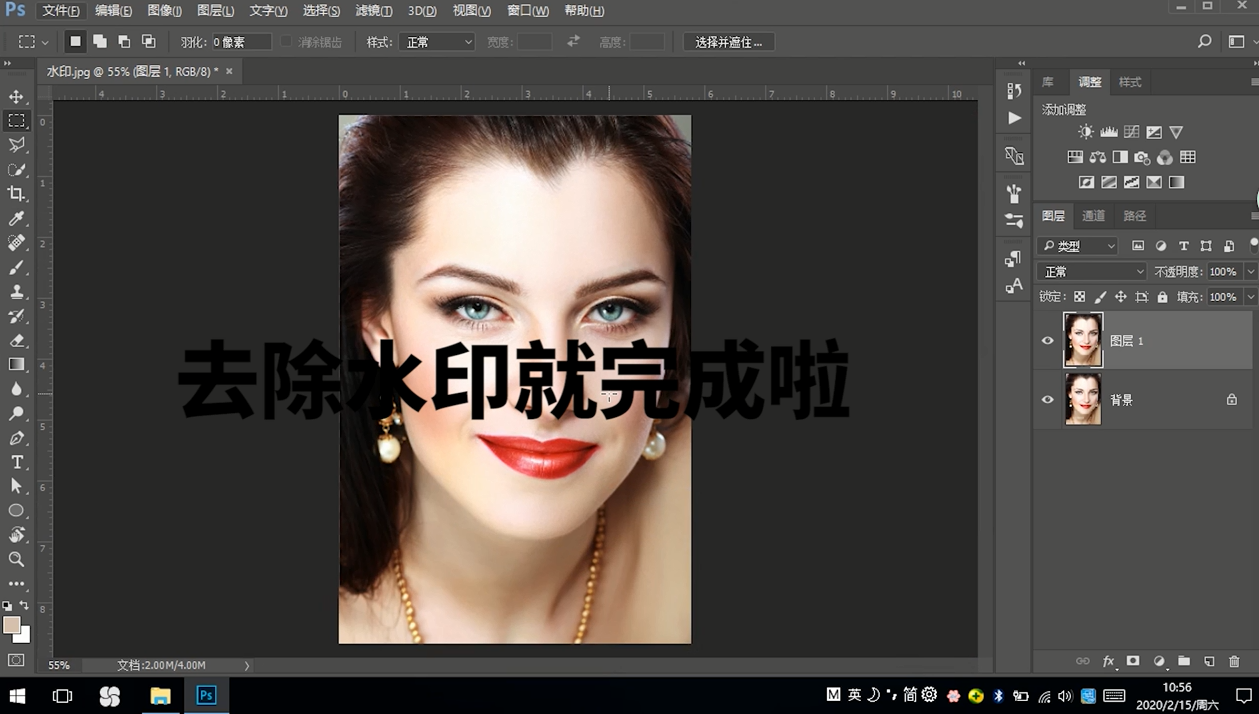Viewport: 1259px width, 714px height.
Task: Open the Curves adjustment icon
Action: [x=1131, y=131]
